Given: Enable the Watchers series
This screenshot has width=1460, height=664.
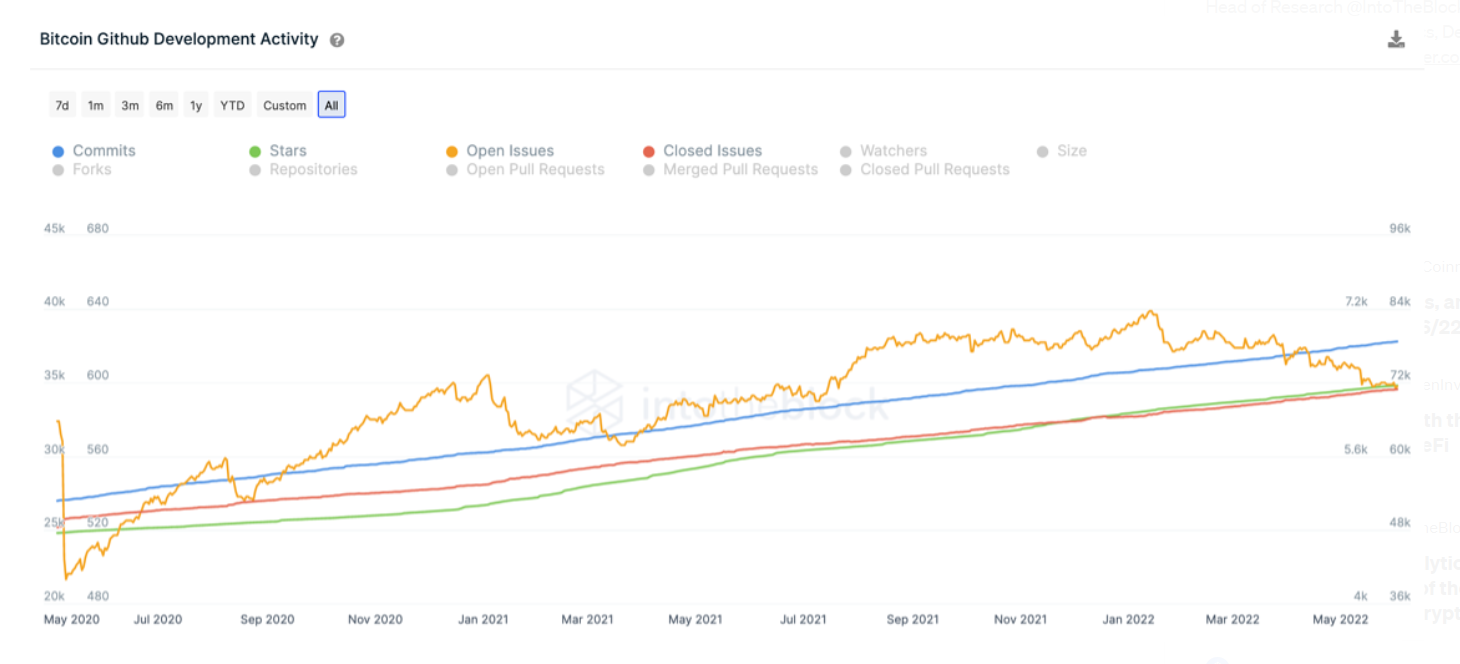Looking at the screenshot, I should [883, 151].
